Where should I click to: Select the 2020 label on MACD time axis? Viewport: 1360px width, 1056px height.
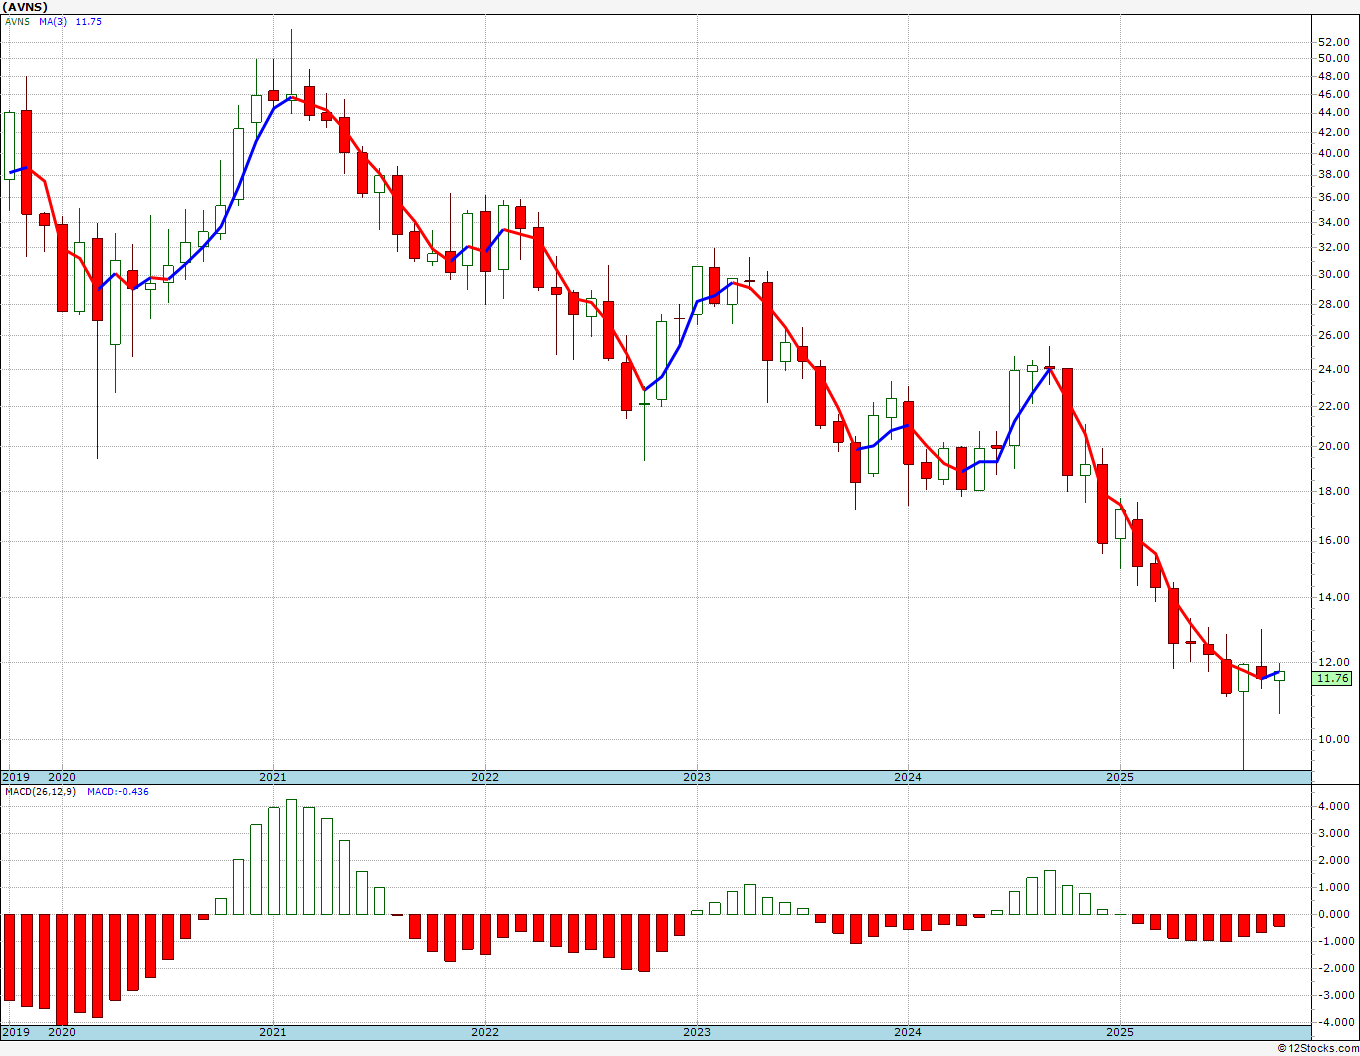coord(62,1032)
